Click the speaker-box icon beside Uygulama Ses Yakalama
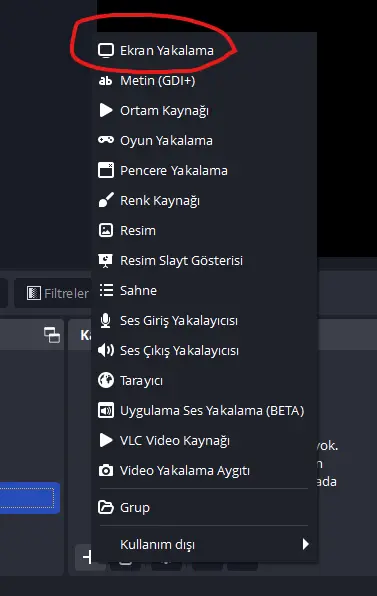377x596 pixels. (x=106, y=411)
